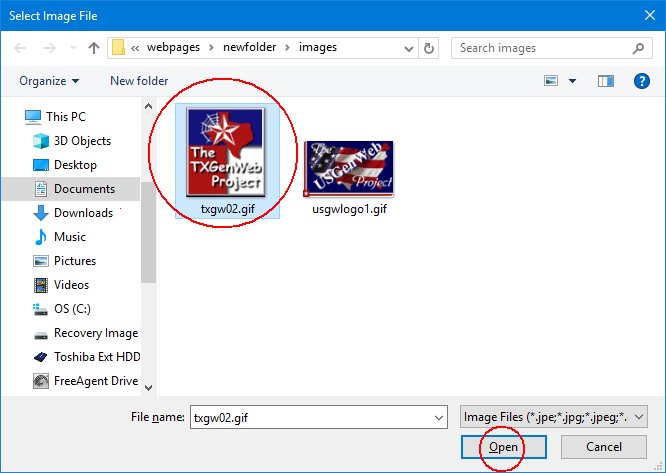The width and height of the screenshot is (666, 473).
Task: Refresh the images folder view
Action: (x=429, y=48)
